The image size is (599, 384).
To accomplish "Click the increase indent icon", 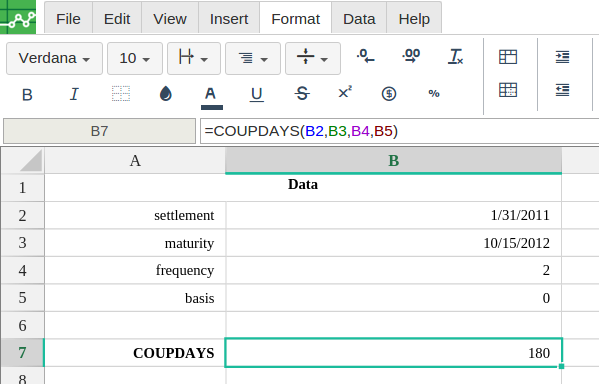I will [x=562, y=57].
